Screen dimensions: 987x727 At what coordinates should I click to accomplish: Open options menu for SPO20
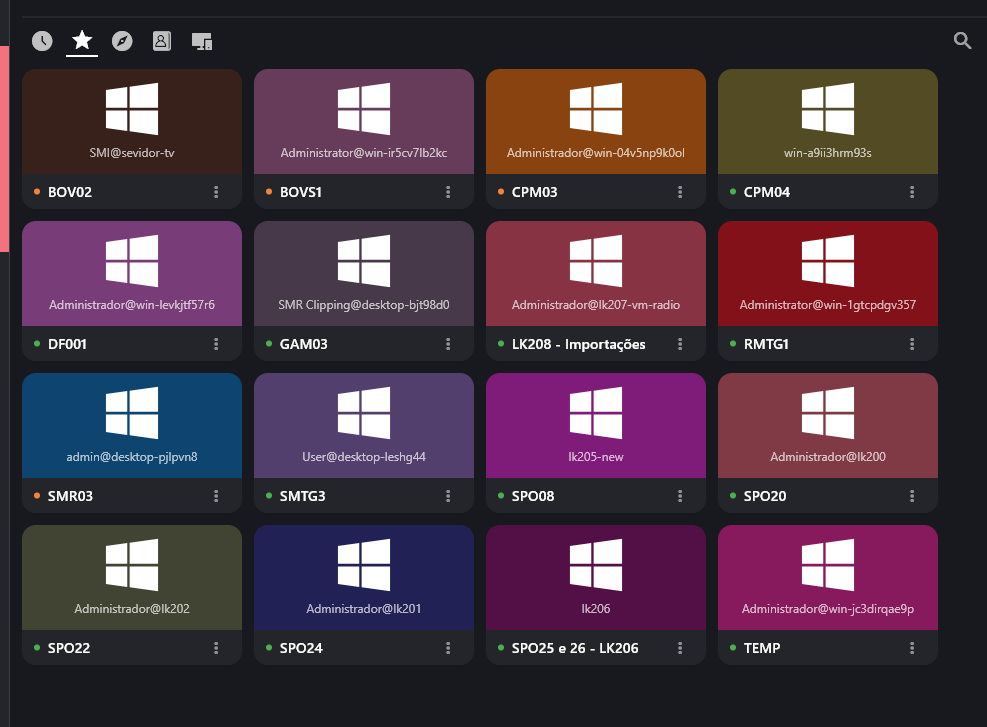pos(912,496)
